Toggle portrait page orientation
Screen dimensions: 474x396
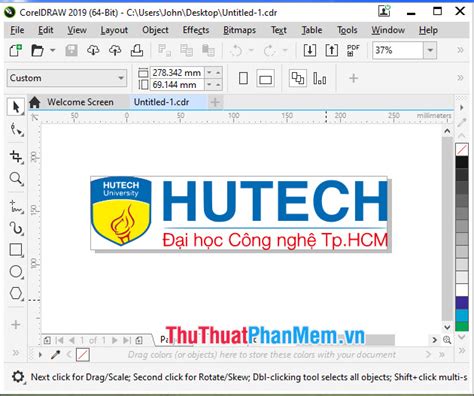coord(244,78)
